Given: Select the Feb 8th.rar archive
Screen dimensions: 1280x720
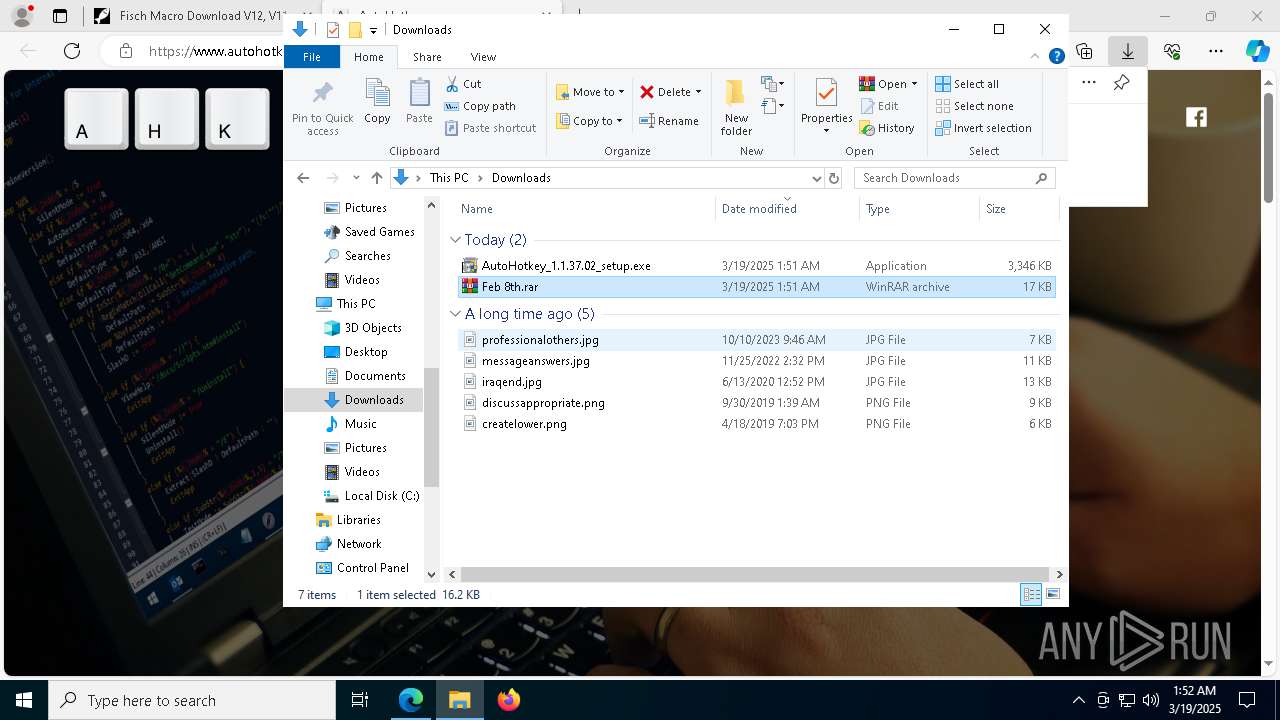Looking at the screenshot, I should tap(756, 287).
